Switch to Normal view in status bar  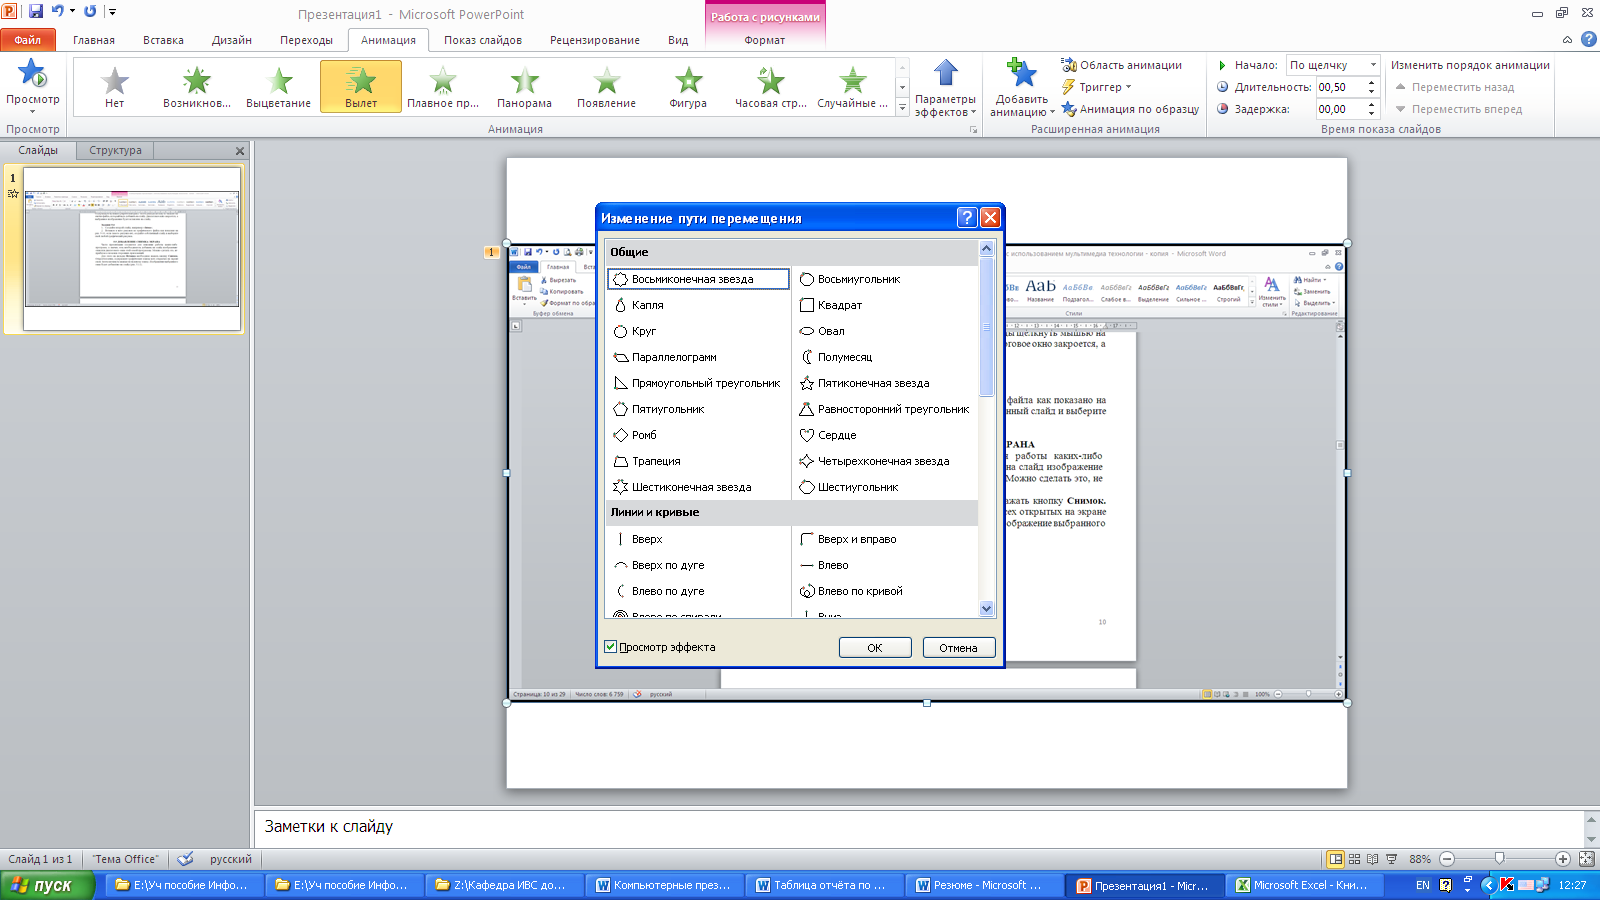tap(1335, 859)
